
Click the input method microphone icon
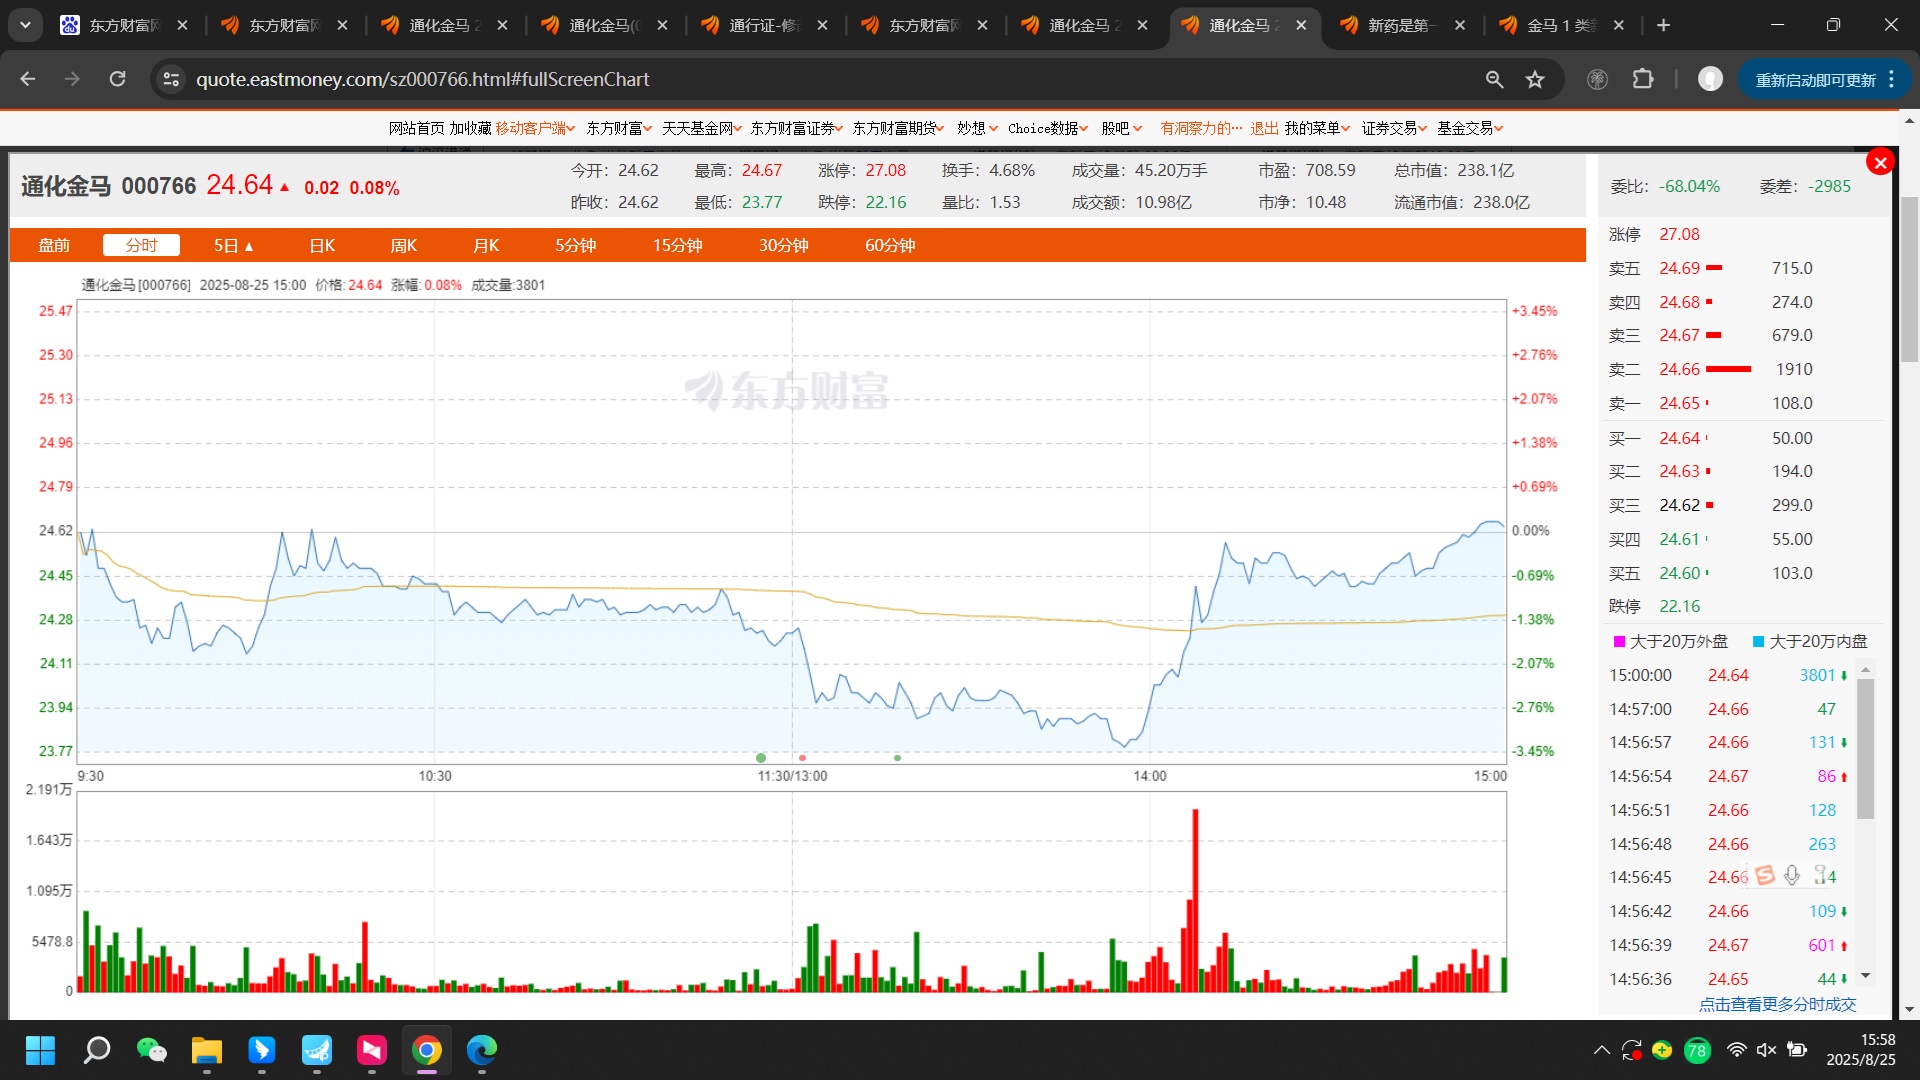click(1792, 875)
